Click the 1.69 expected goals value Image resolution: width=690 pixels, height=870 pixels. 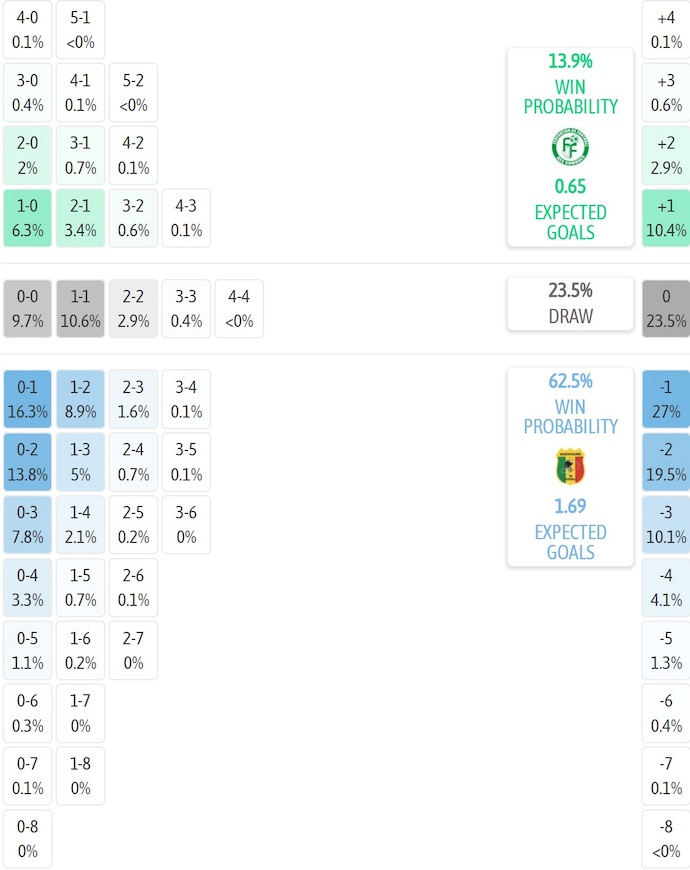coord(570,506)
